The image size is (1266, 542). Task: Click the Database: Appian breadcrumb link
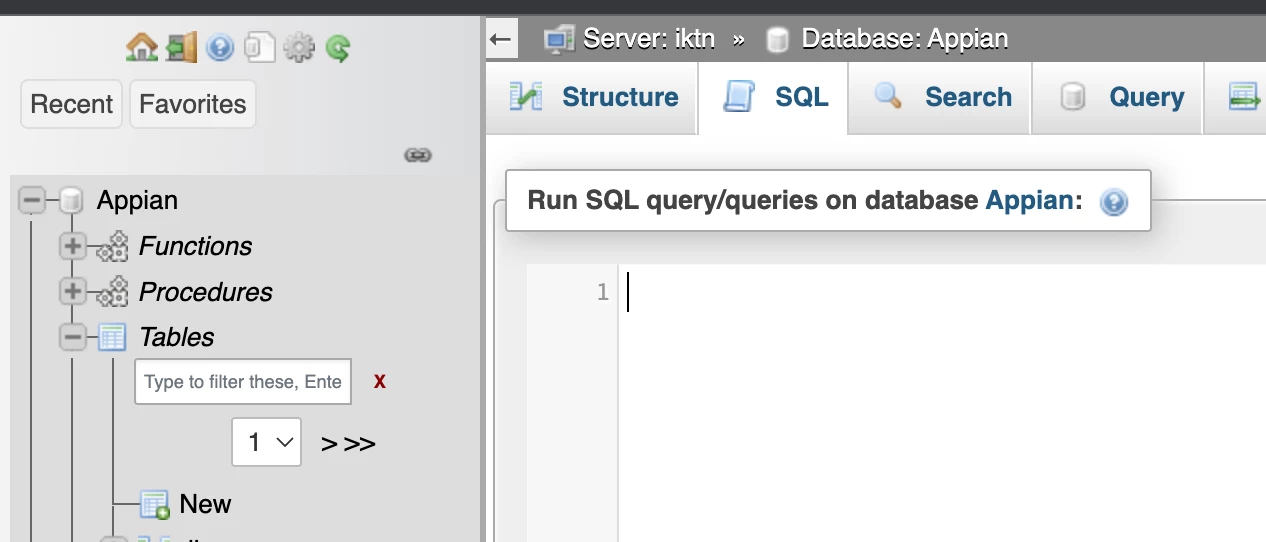(904, 39)
